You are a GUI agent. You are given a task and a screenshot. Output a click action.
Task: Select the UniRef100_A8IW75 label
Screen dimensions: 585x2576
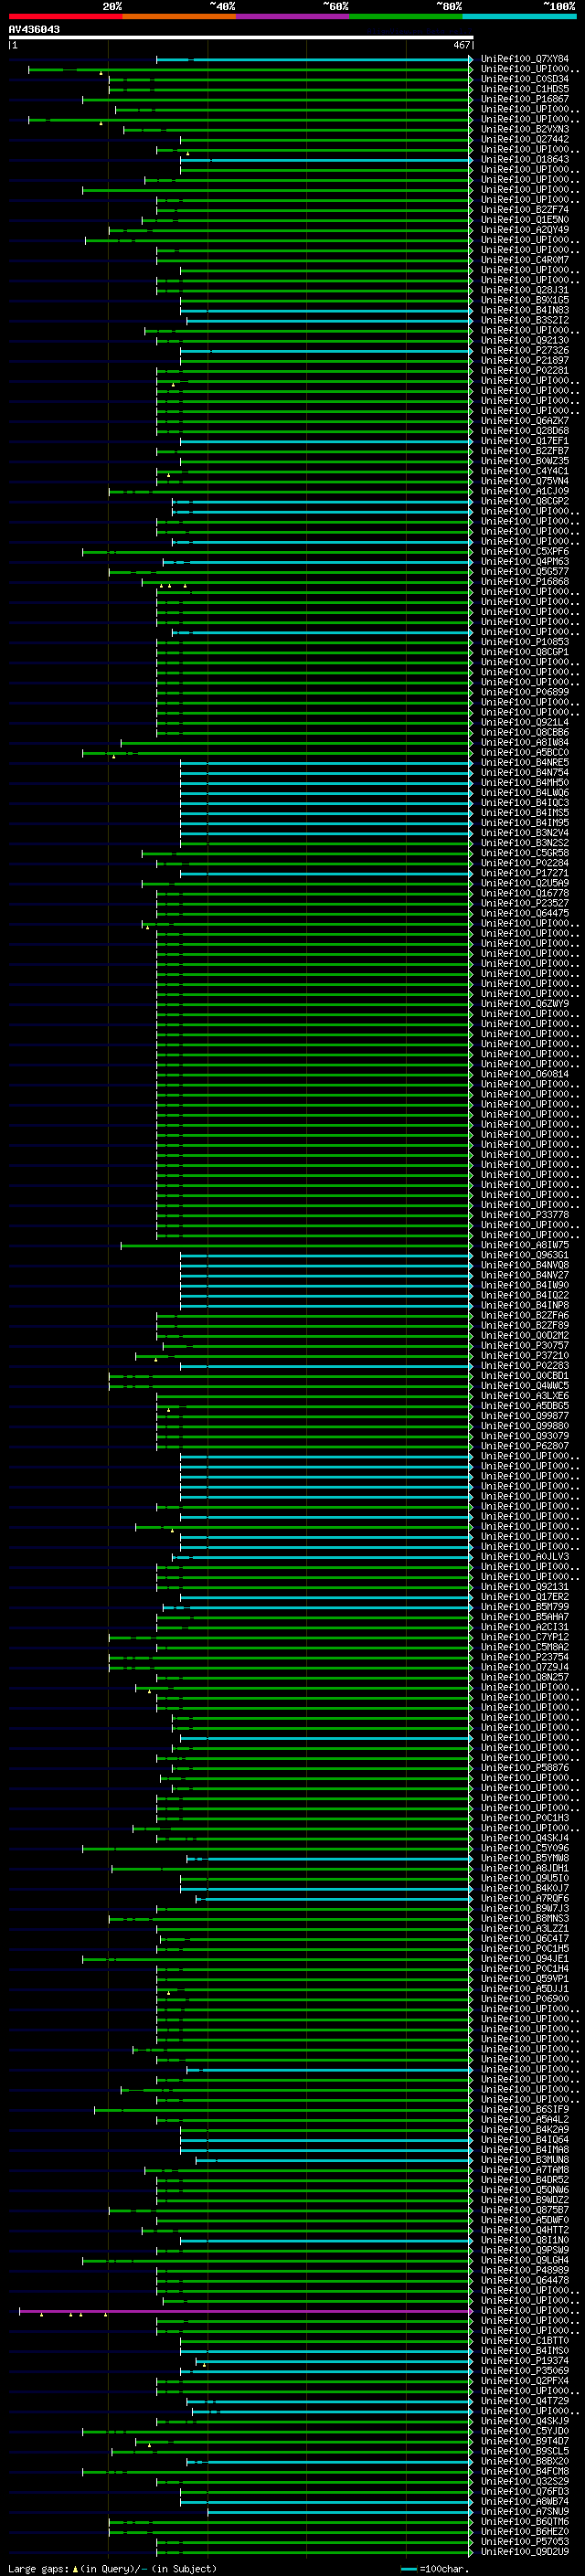click(x=524, y=1246)
